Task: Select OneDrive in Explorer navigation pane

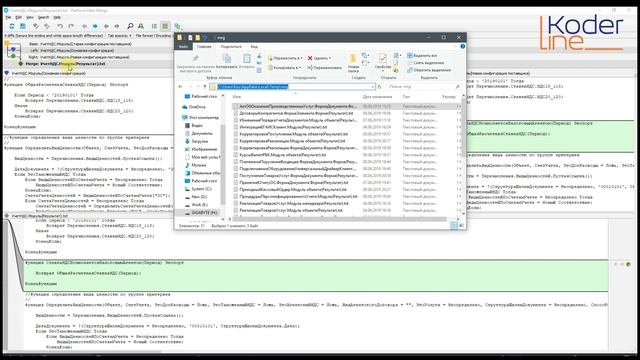Action: 194,107
